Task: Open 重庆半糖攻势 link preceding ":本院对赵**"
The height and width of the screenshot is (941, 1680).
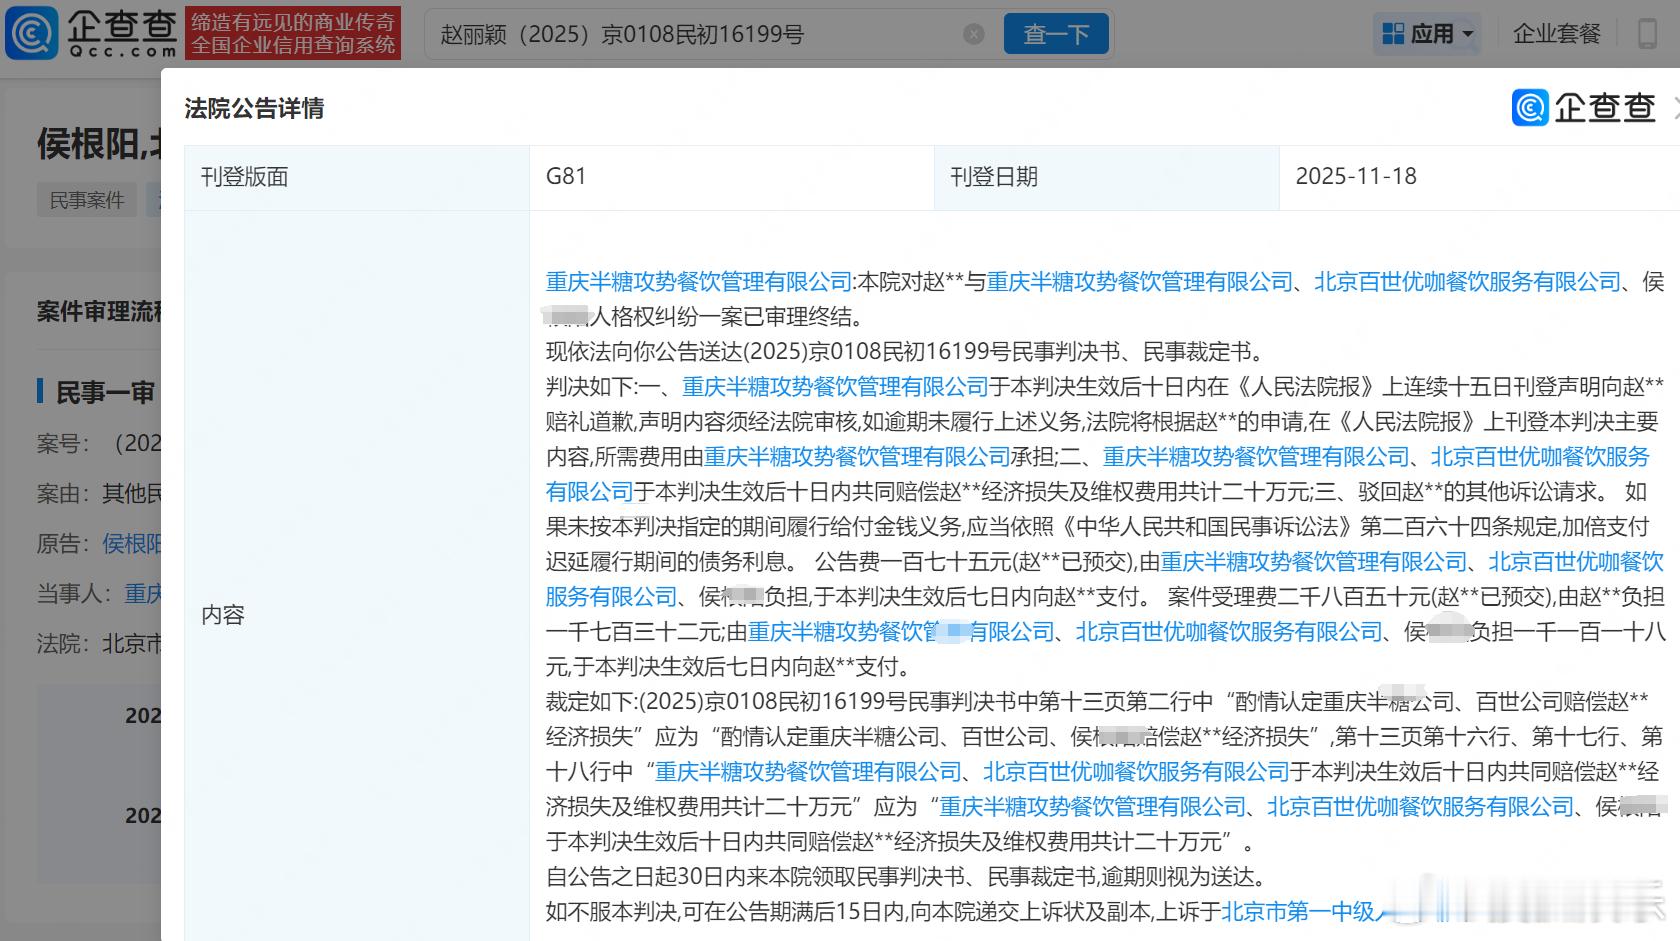Action: pos(699,282)
